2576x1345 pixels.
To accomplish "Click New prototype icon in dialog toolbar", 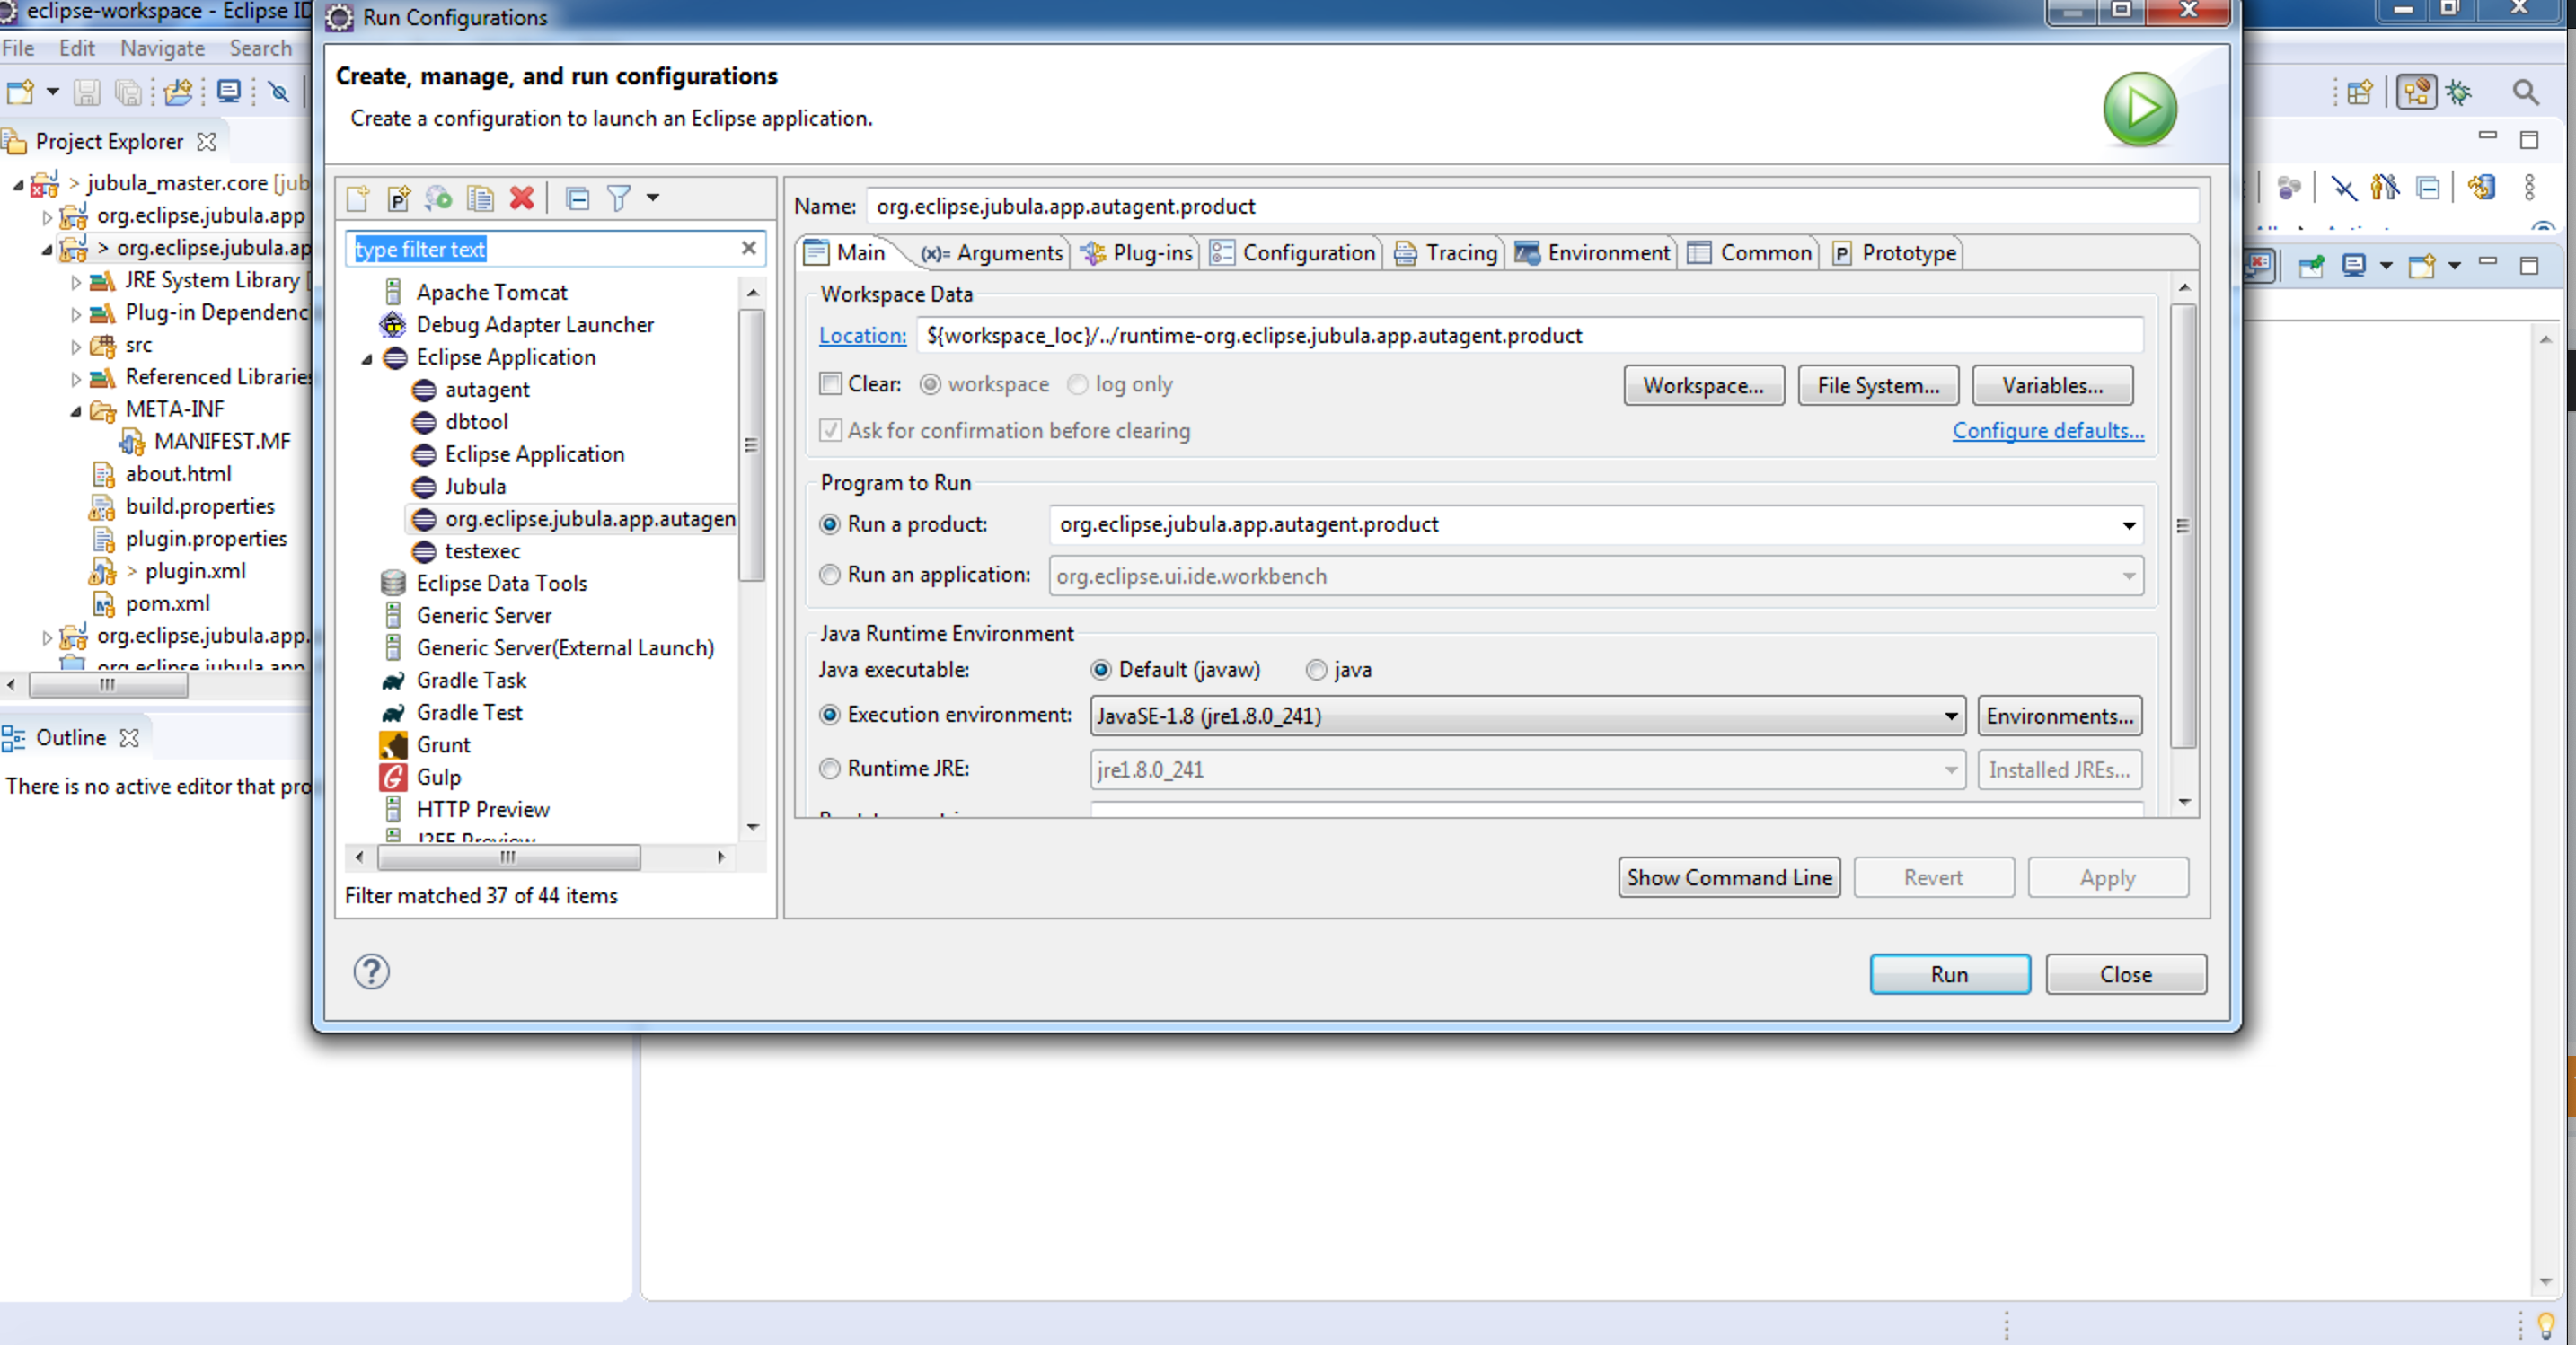I will tap(398, 198).
